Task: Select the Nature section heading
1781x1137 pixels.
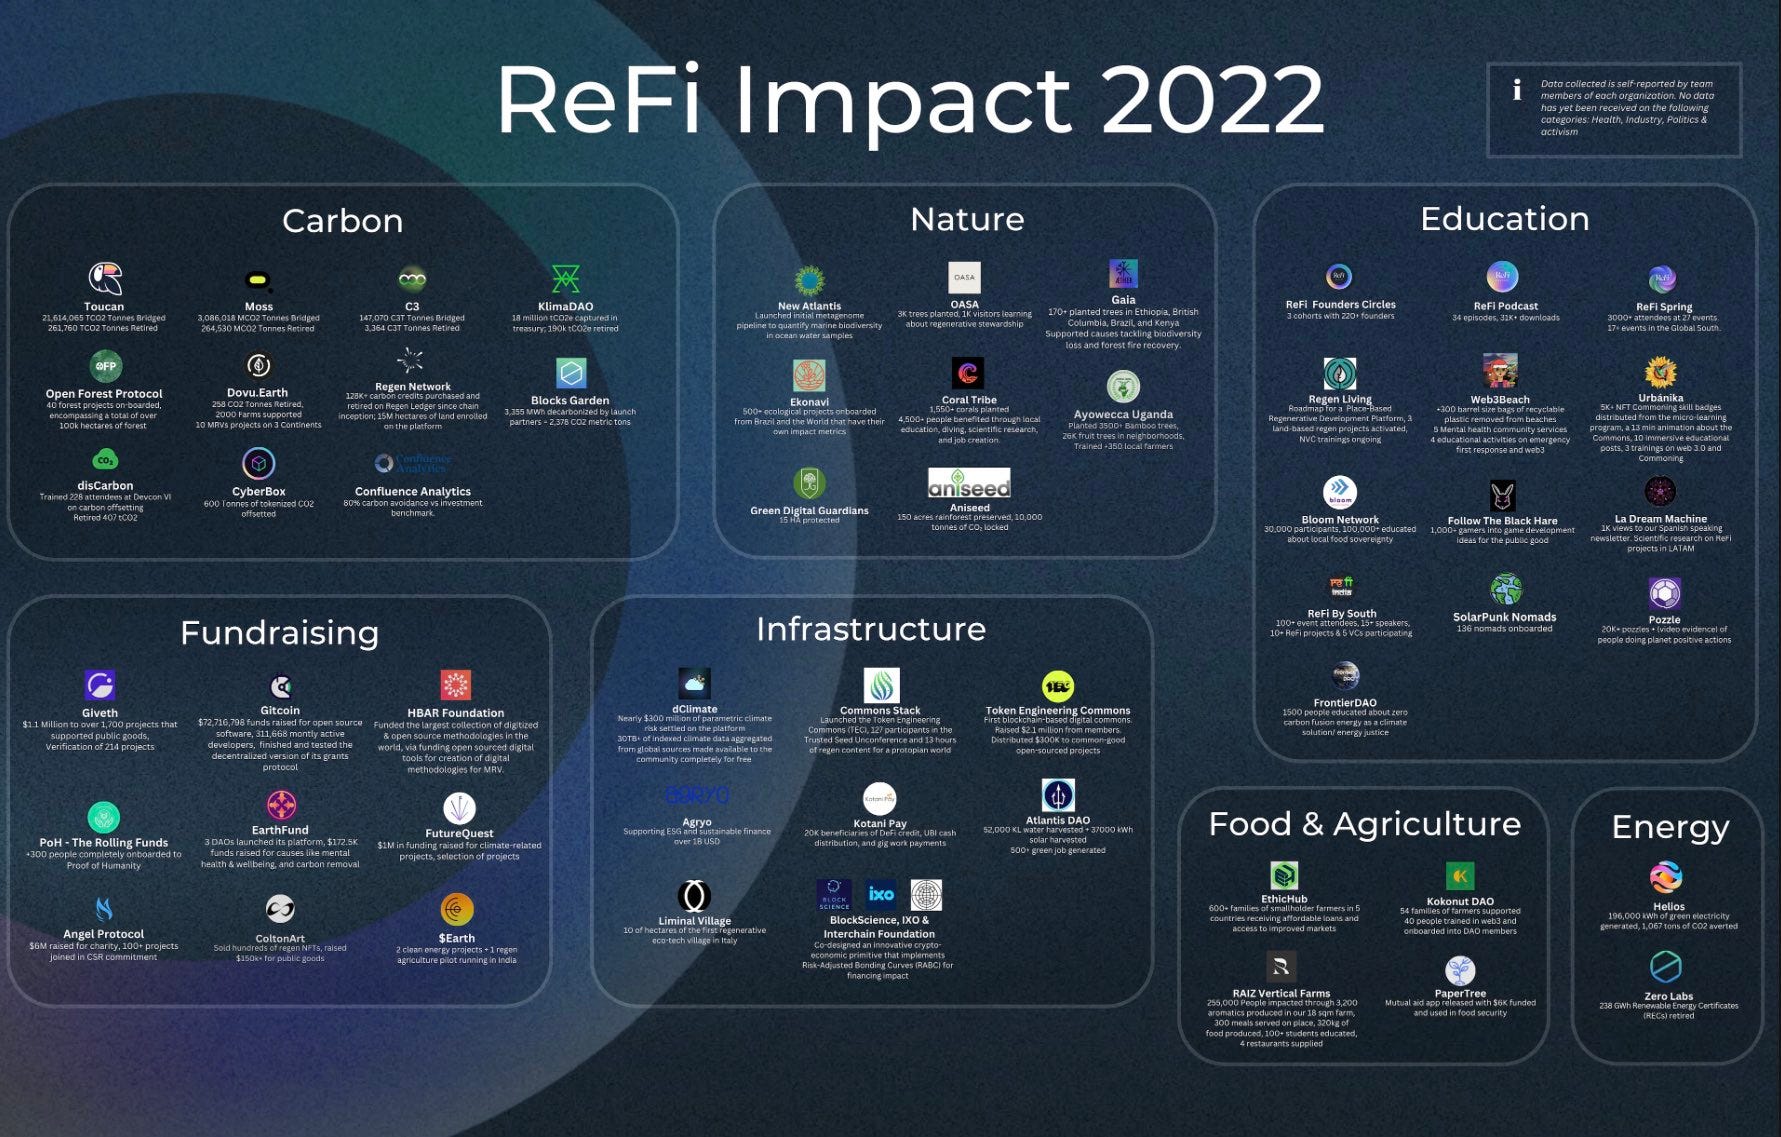Action: [967, 219]
